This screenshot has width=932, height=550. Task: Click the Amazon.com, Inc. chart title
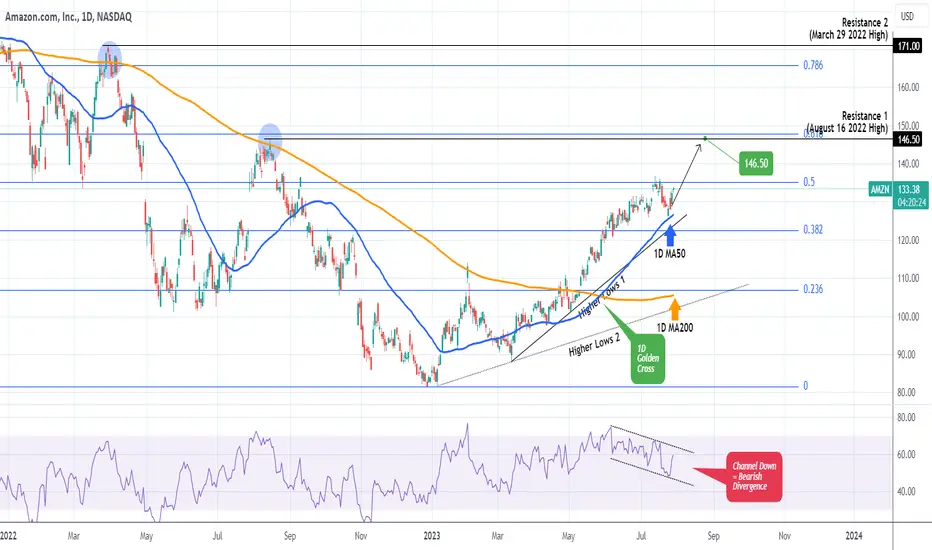[x=68, y=17]
